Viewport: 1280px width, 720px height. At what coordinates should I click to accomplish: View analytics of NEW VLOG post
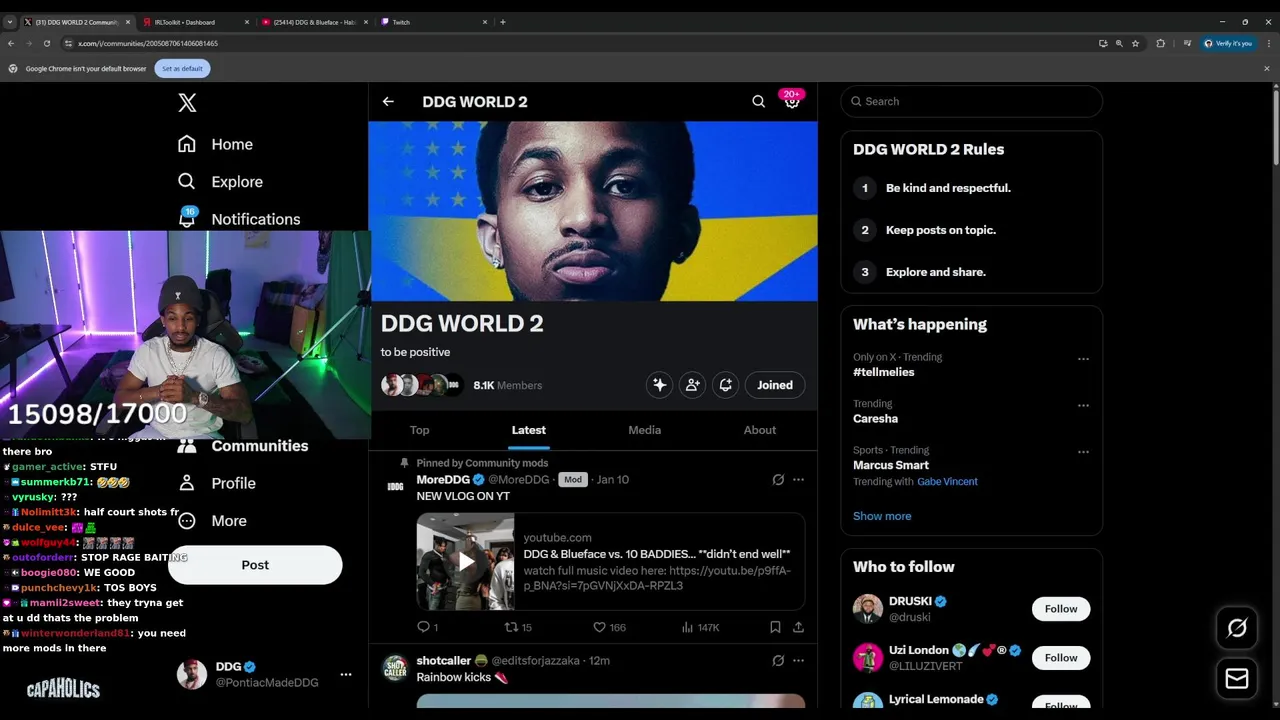tap(700, 627)
